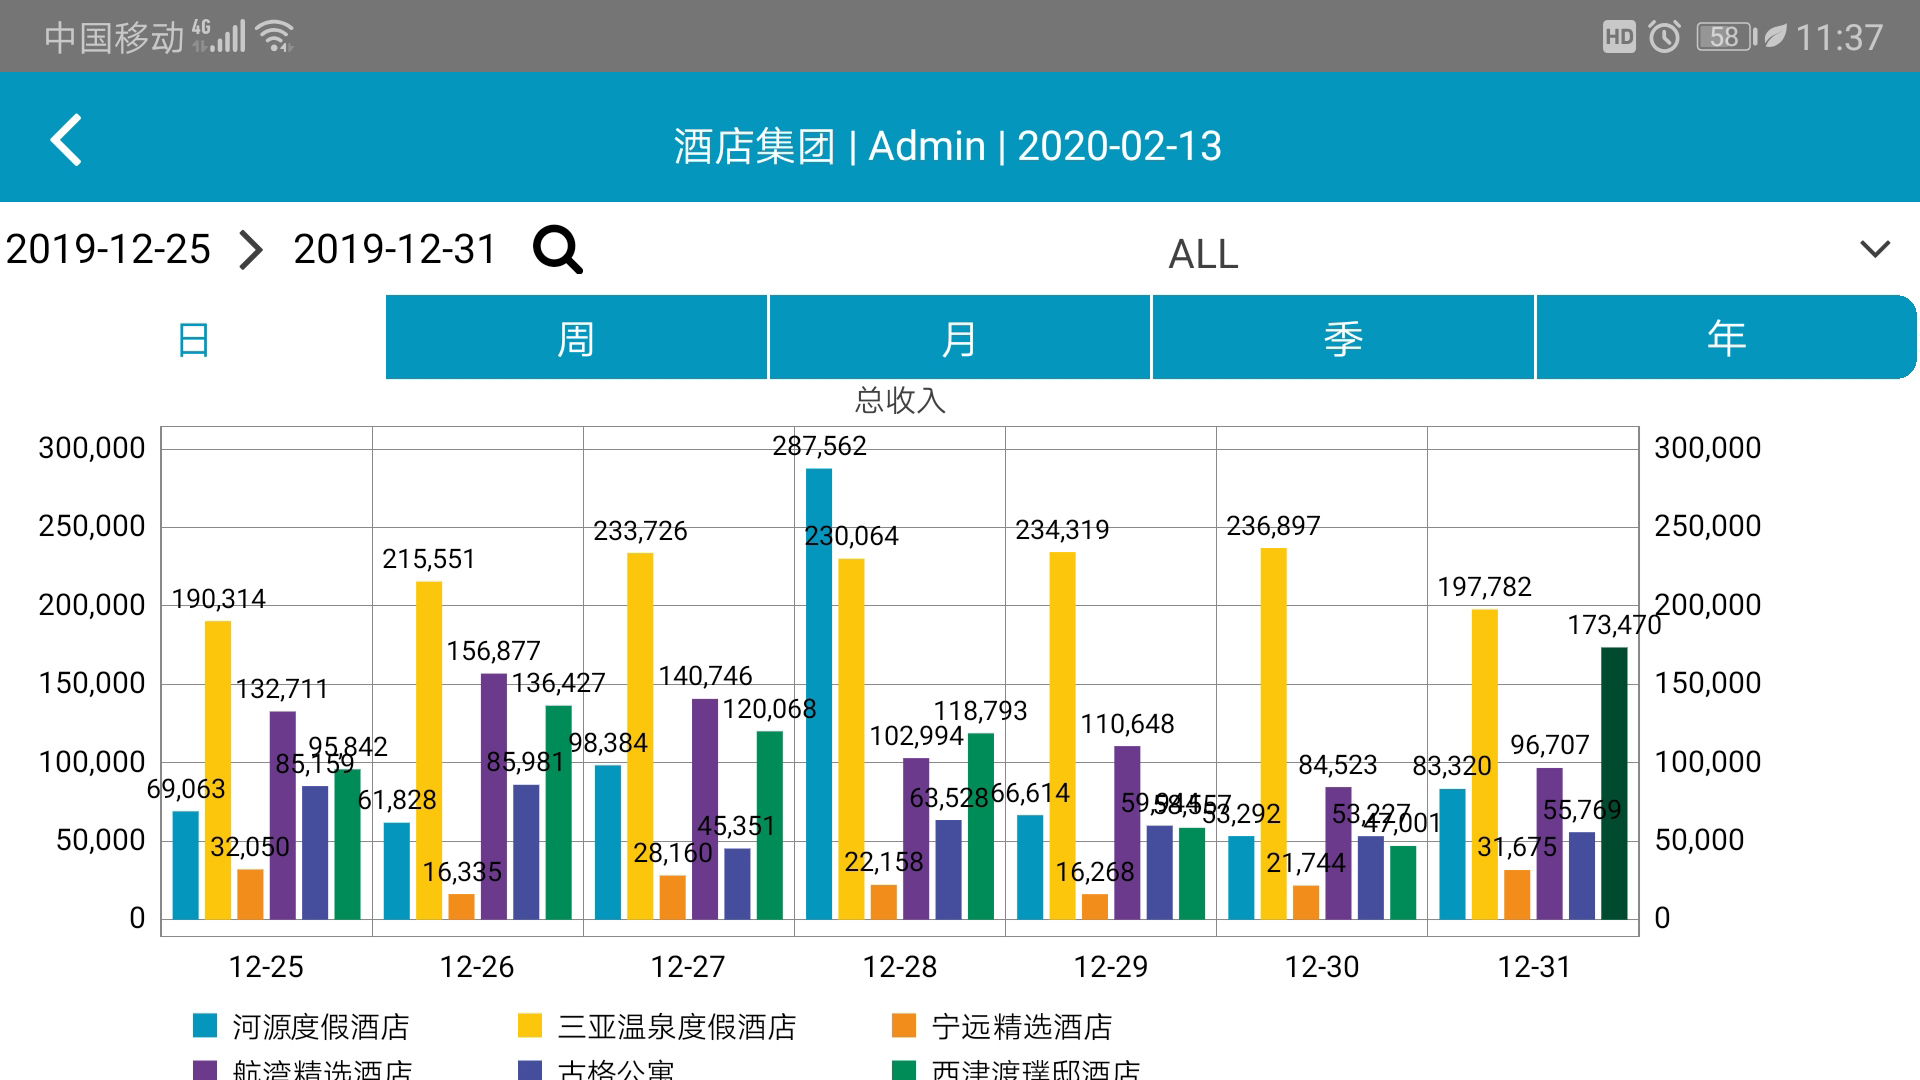Tap the alarm clock status icon
1920x1080 pixels.
coord(1664,37)
